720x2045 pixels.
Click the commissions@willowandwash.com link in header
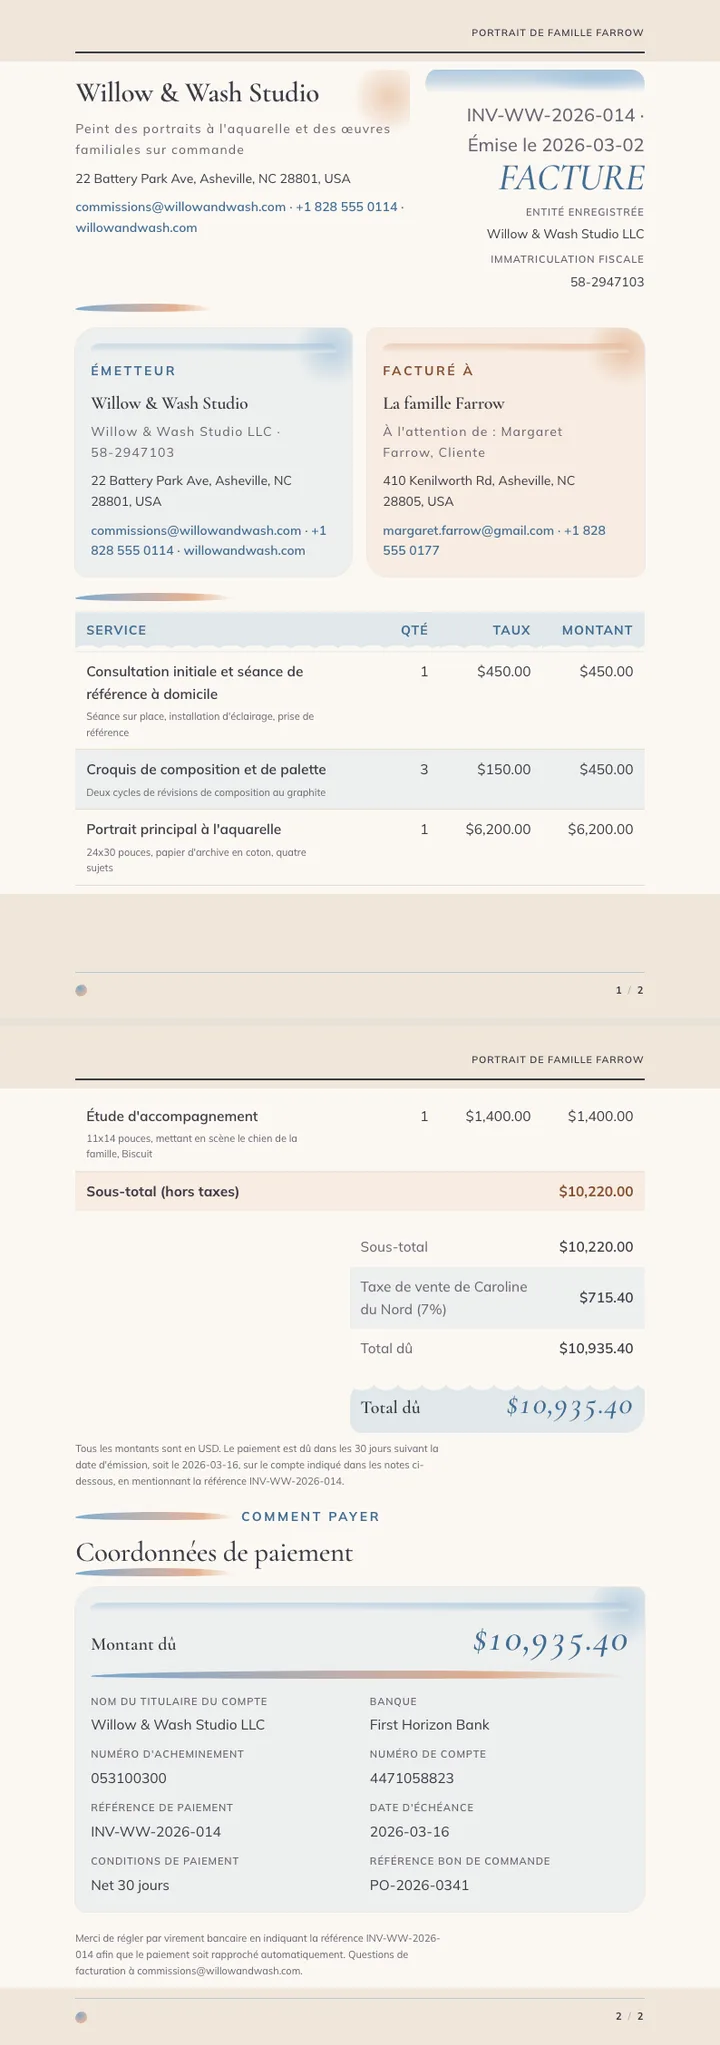[x=181, y=207]
